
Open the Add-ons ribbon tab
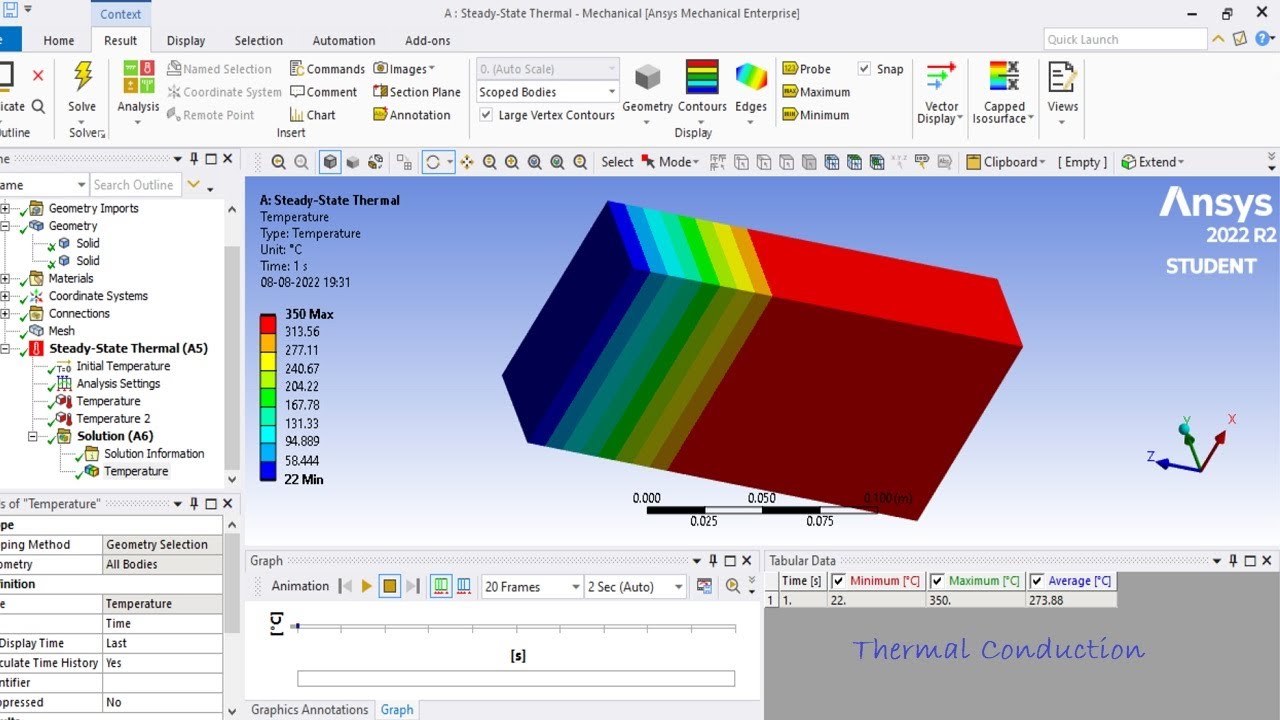(x=428, y=41)
